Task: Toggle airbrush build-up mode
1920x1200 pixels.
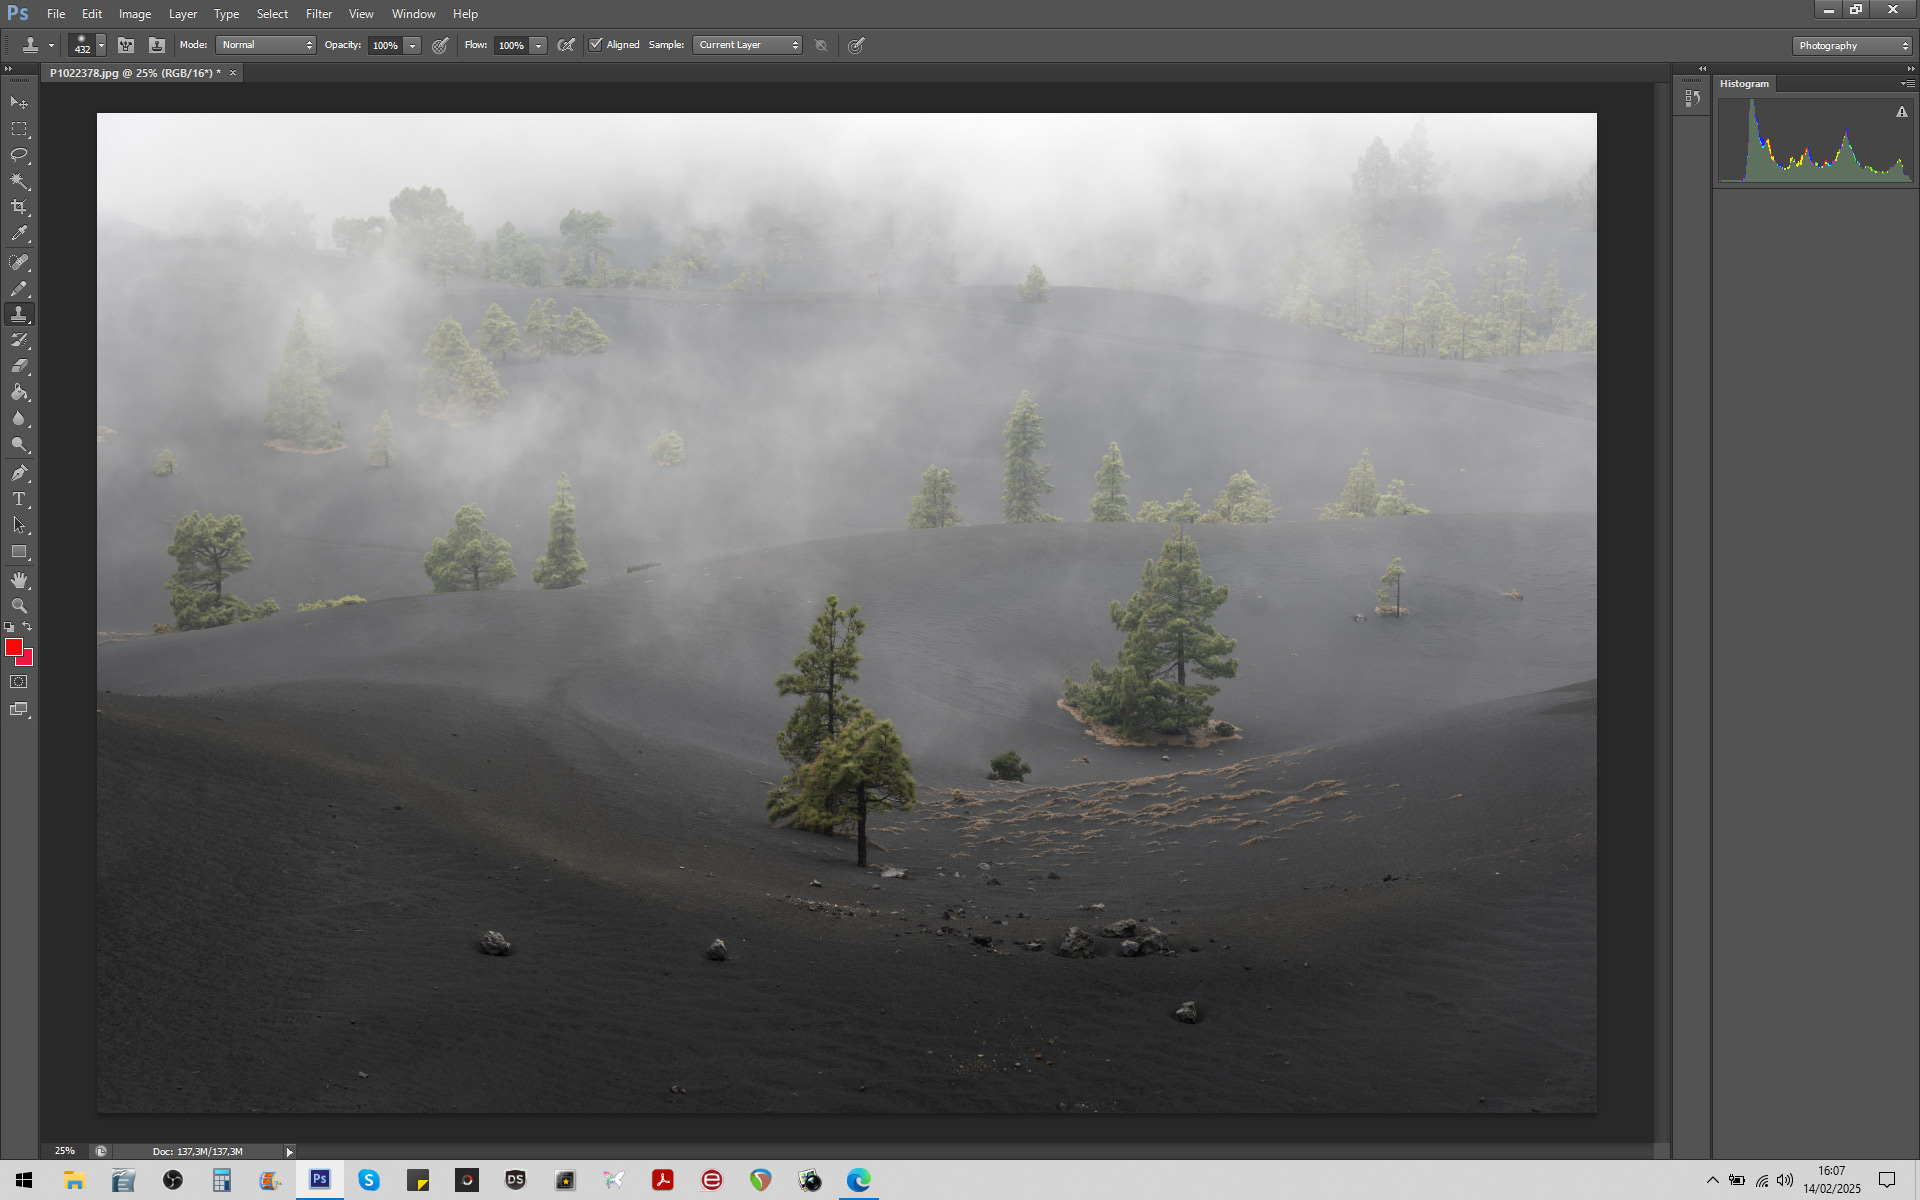Action: click(566, 45)
